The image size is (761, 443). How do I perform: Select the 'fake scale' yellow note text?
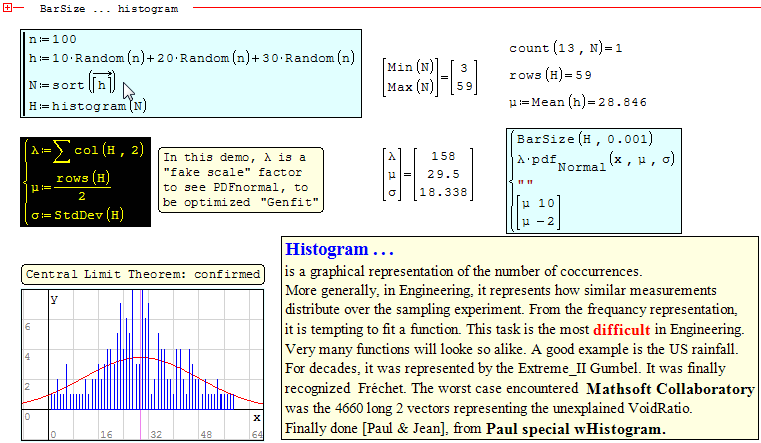241,180
